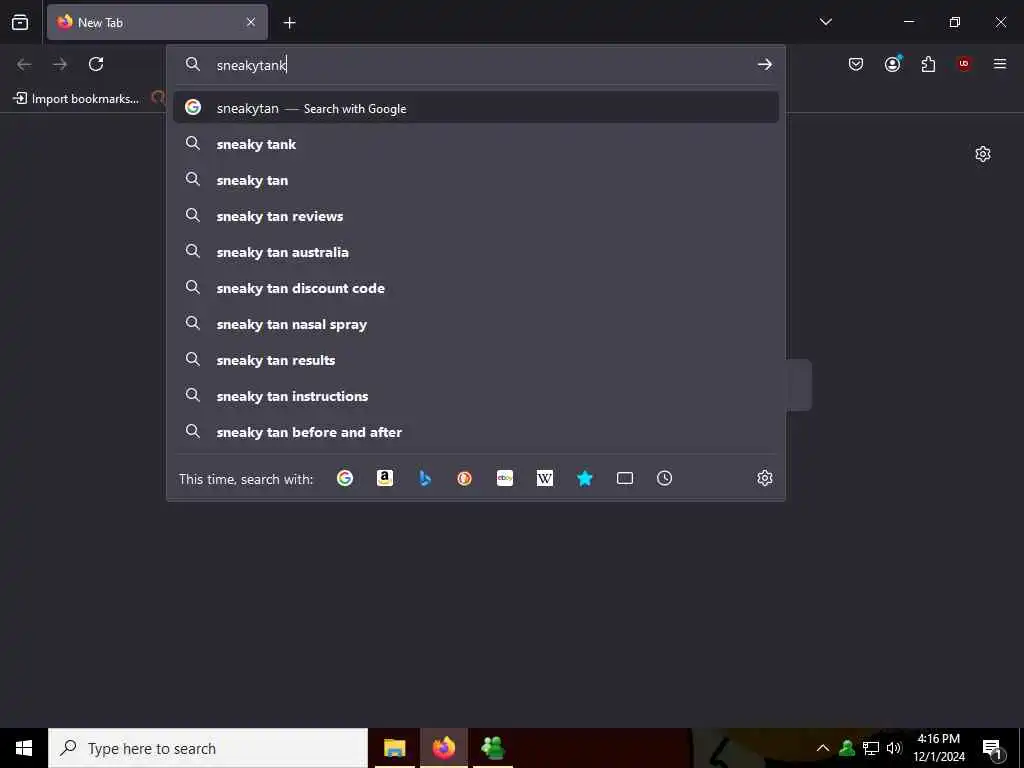Open the list all tabs chevron

click(x=825, y=22)
